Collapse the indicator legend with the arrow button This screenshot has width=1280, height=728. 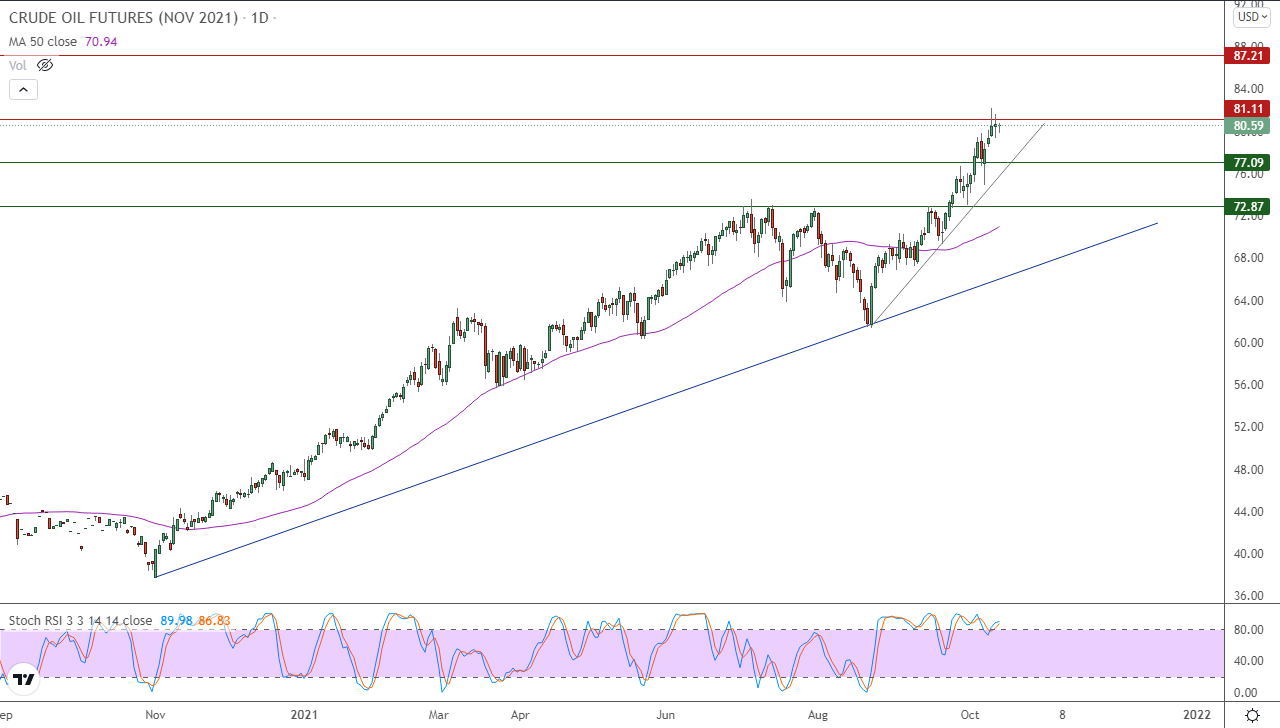point(23,89)
